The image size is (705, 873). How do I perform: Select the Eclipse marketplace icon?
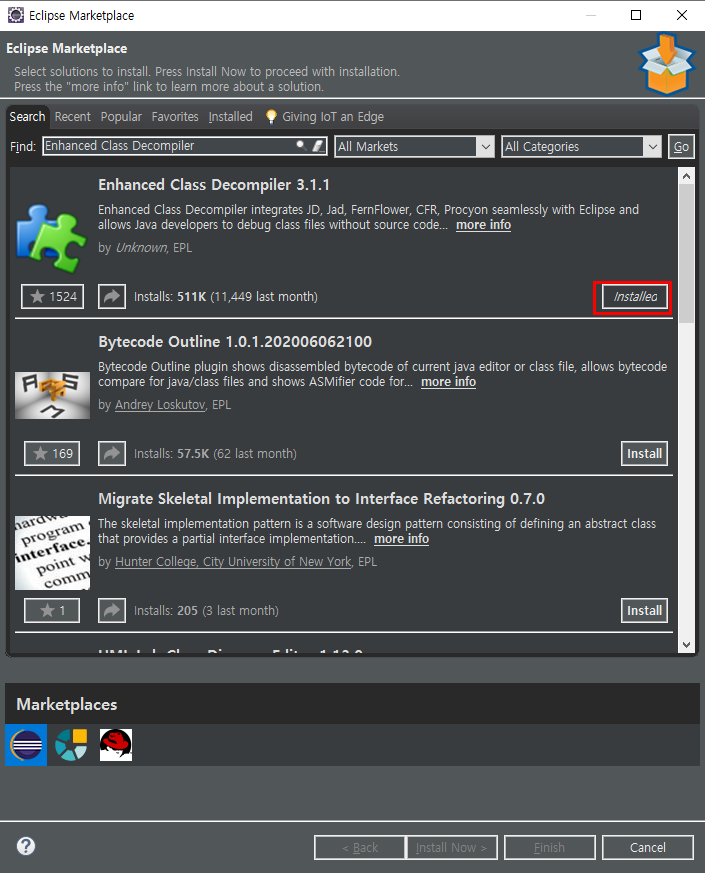pyautogui.click(x=26, y=745)
